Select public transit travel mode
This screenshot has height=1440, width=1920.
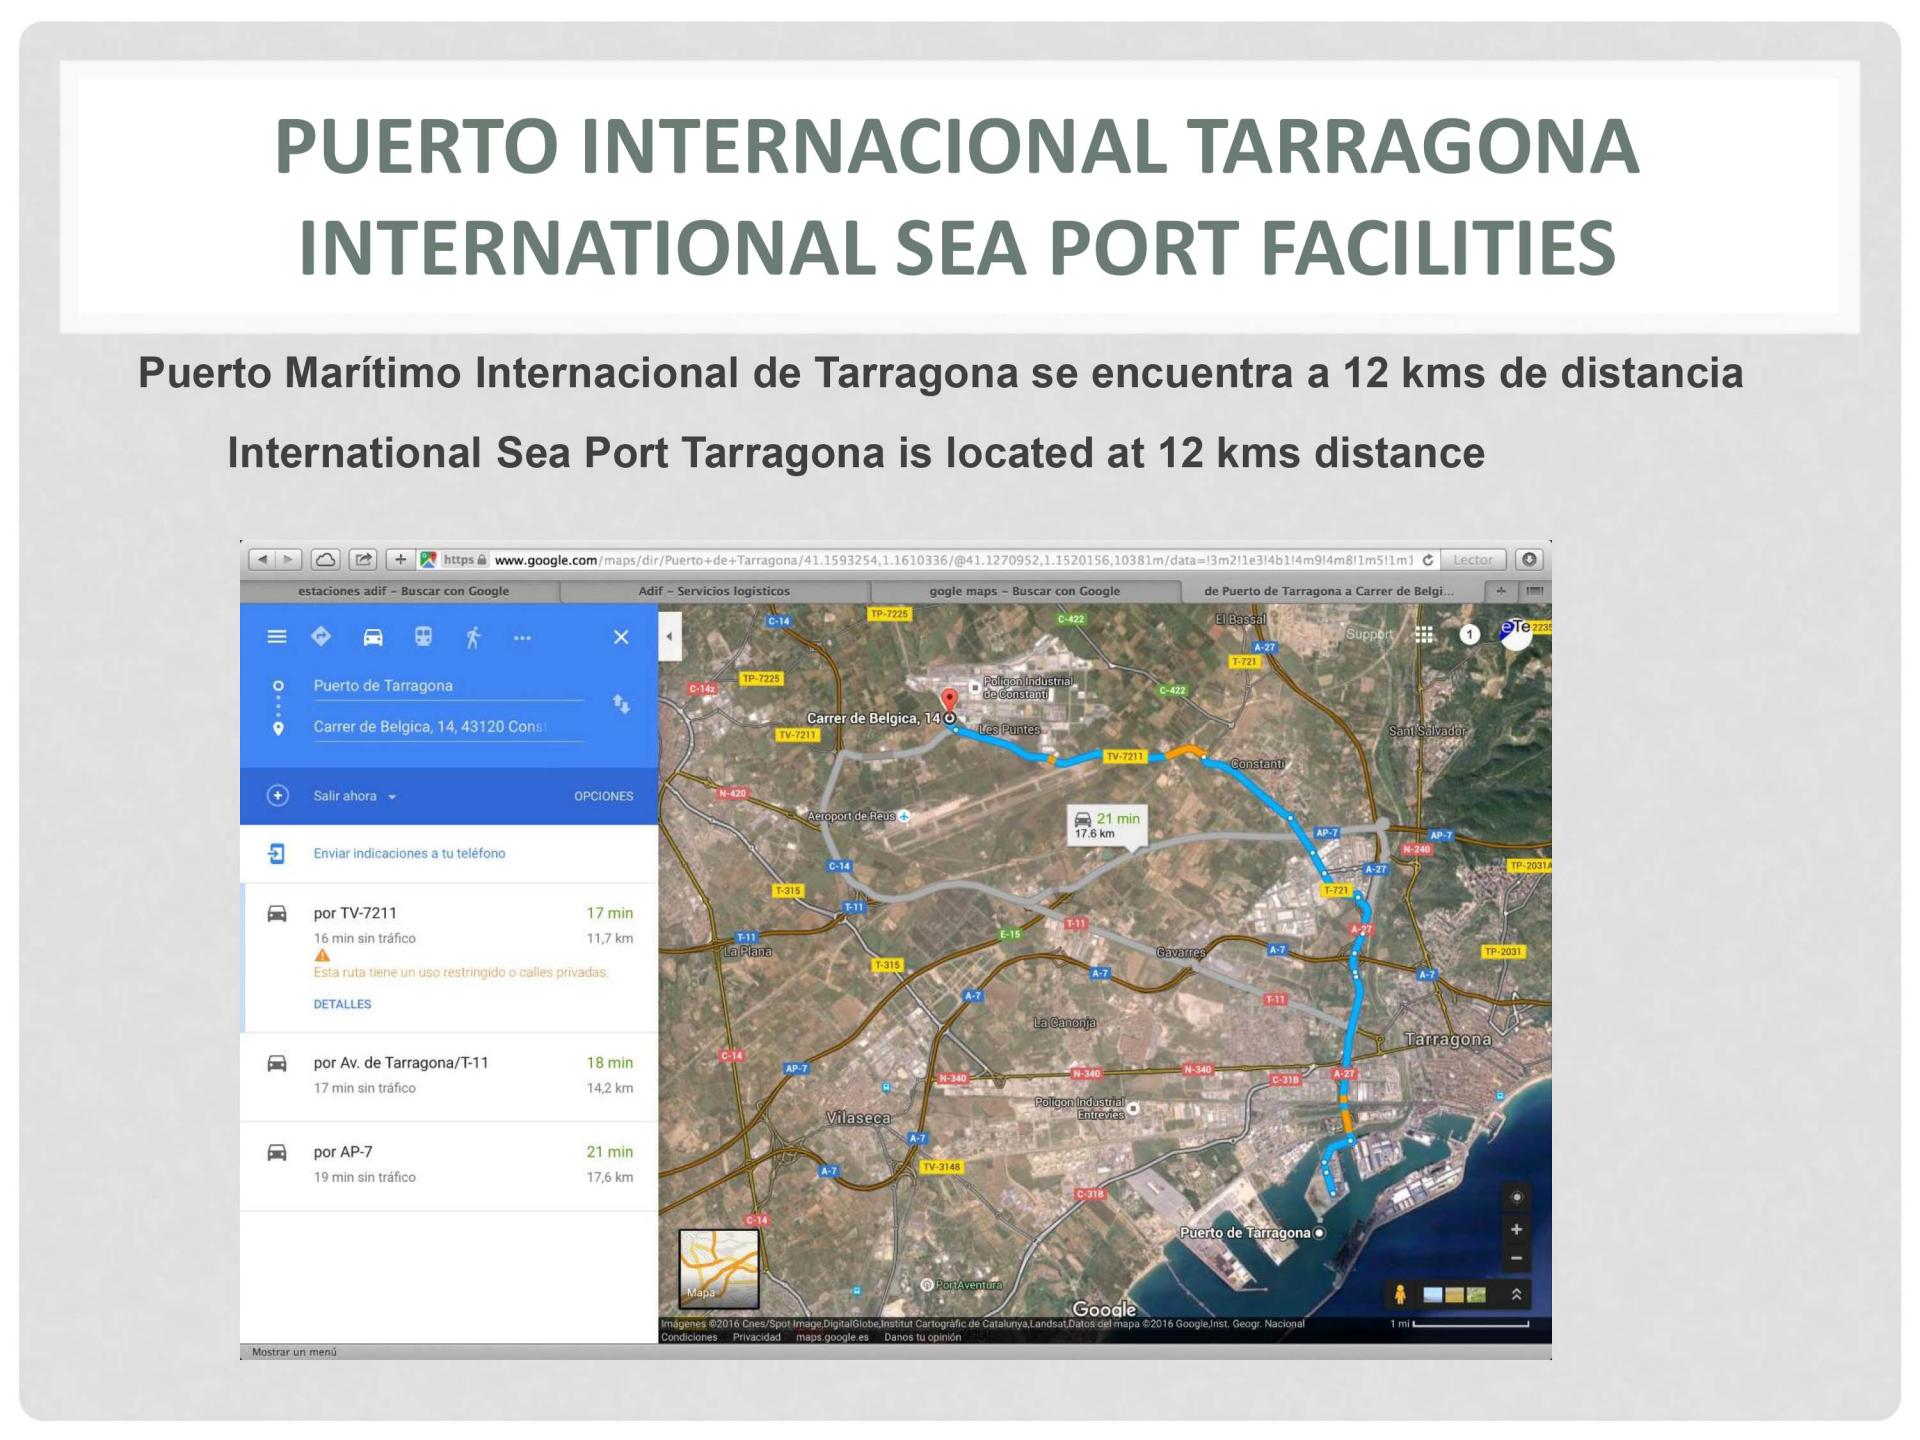423,637
